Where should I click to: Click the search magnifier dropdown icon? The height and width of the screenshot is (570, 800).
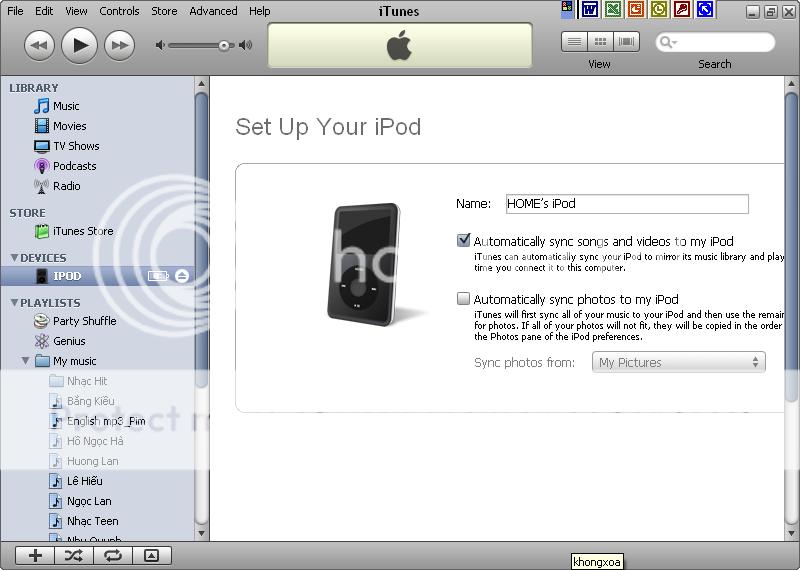tap(667, 42)
